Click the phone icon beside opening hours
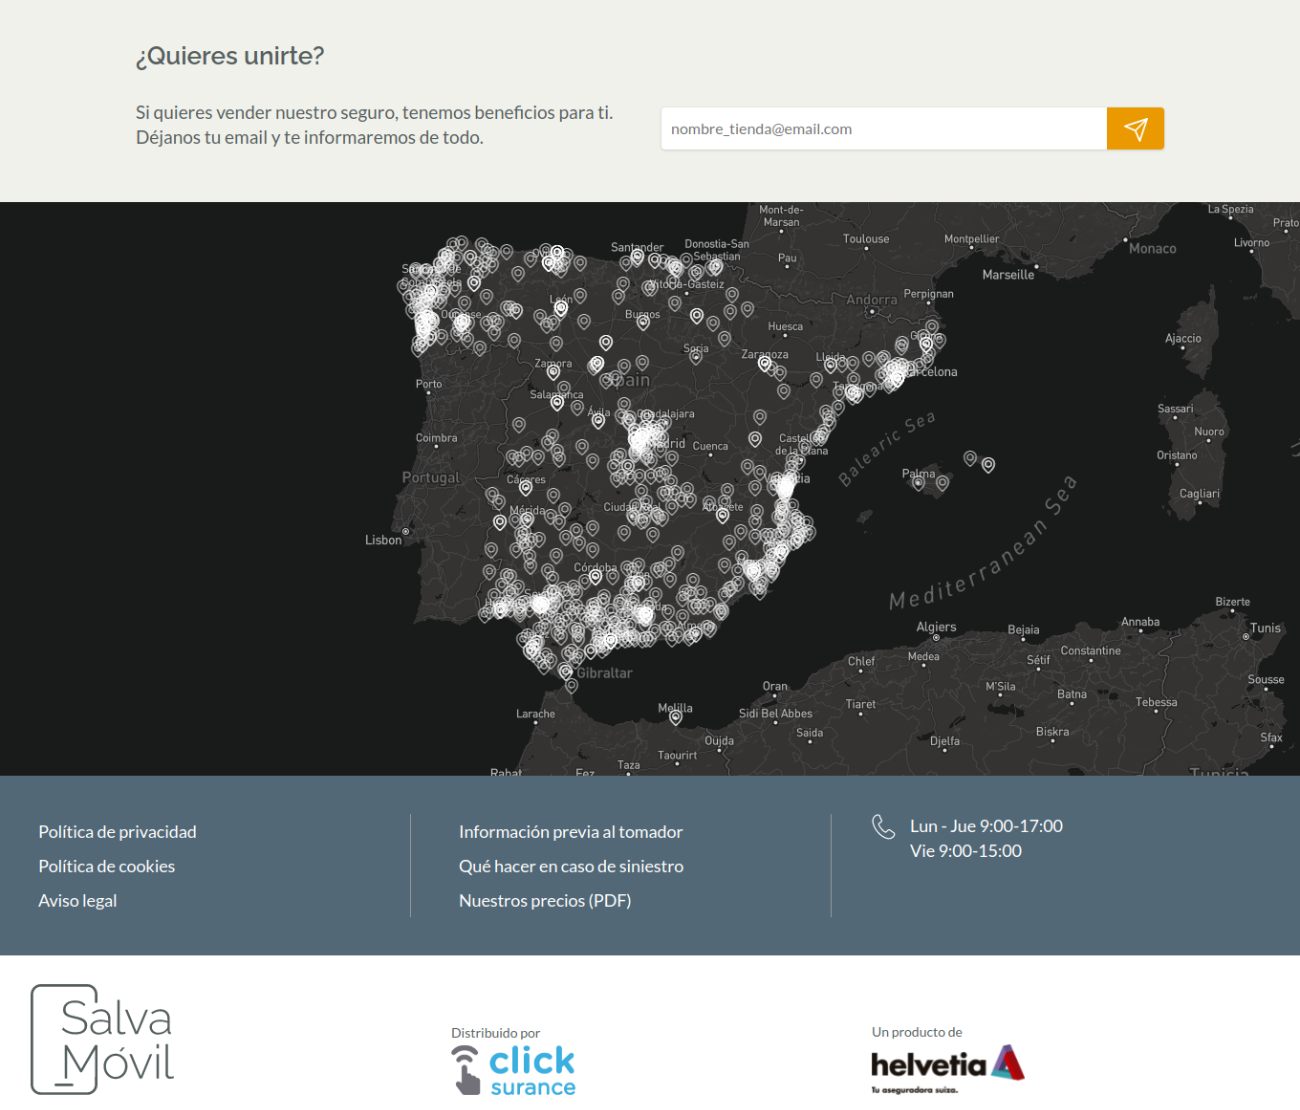The image size is (1300, 1110). click(883, 827)
